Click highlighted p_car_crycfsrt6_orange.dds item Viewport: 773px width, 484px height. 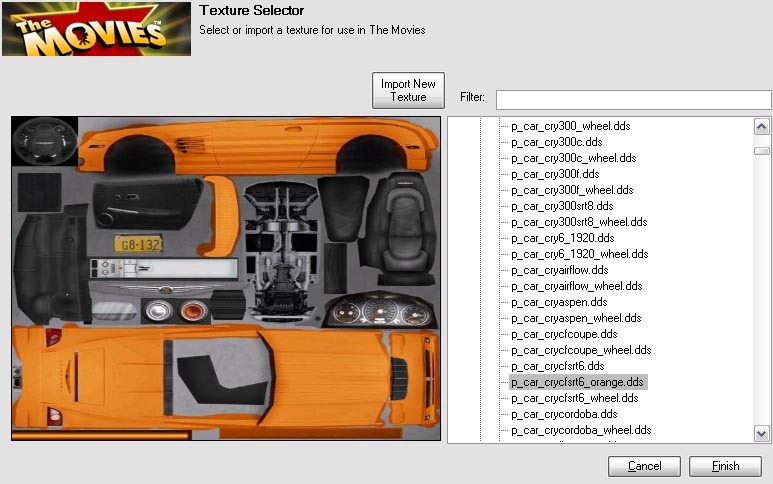pyautogui.click(x=577, y=382)
